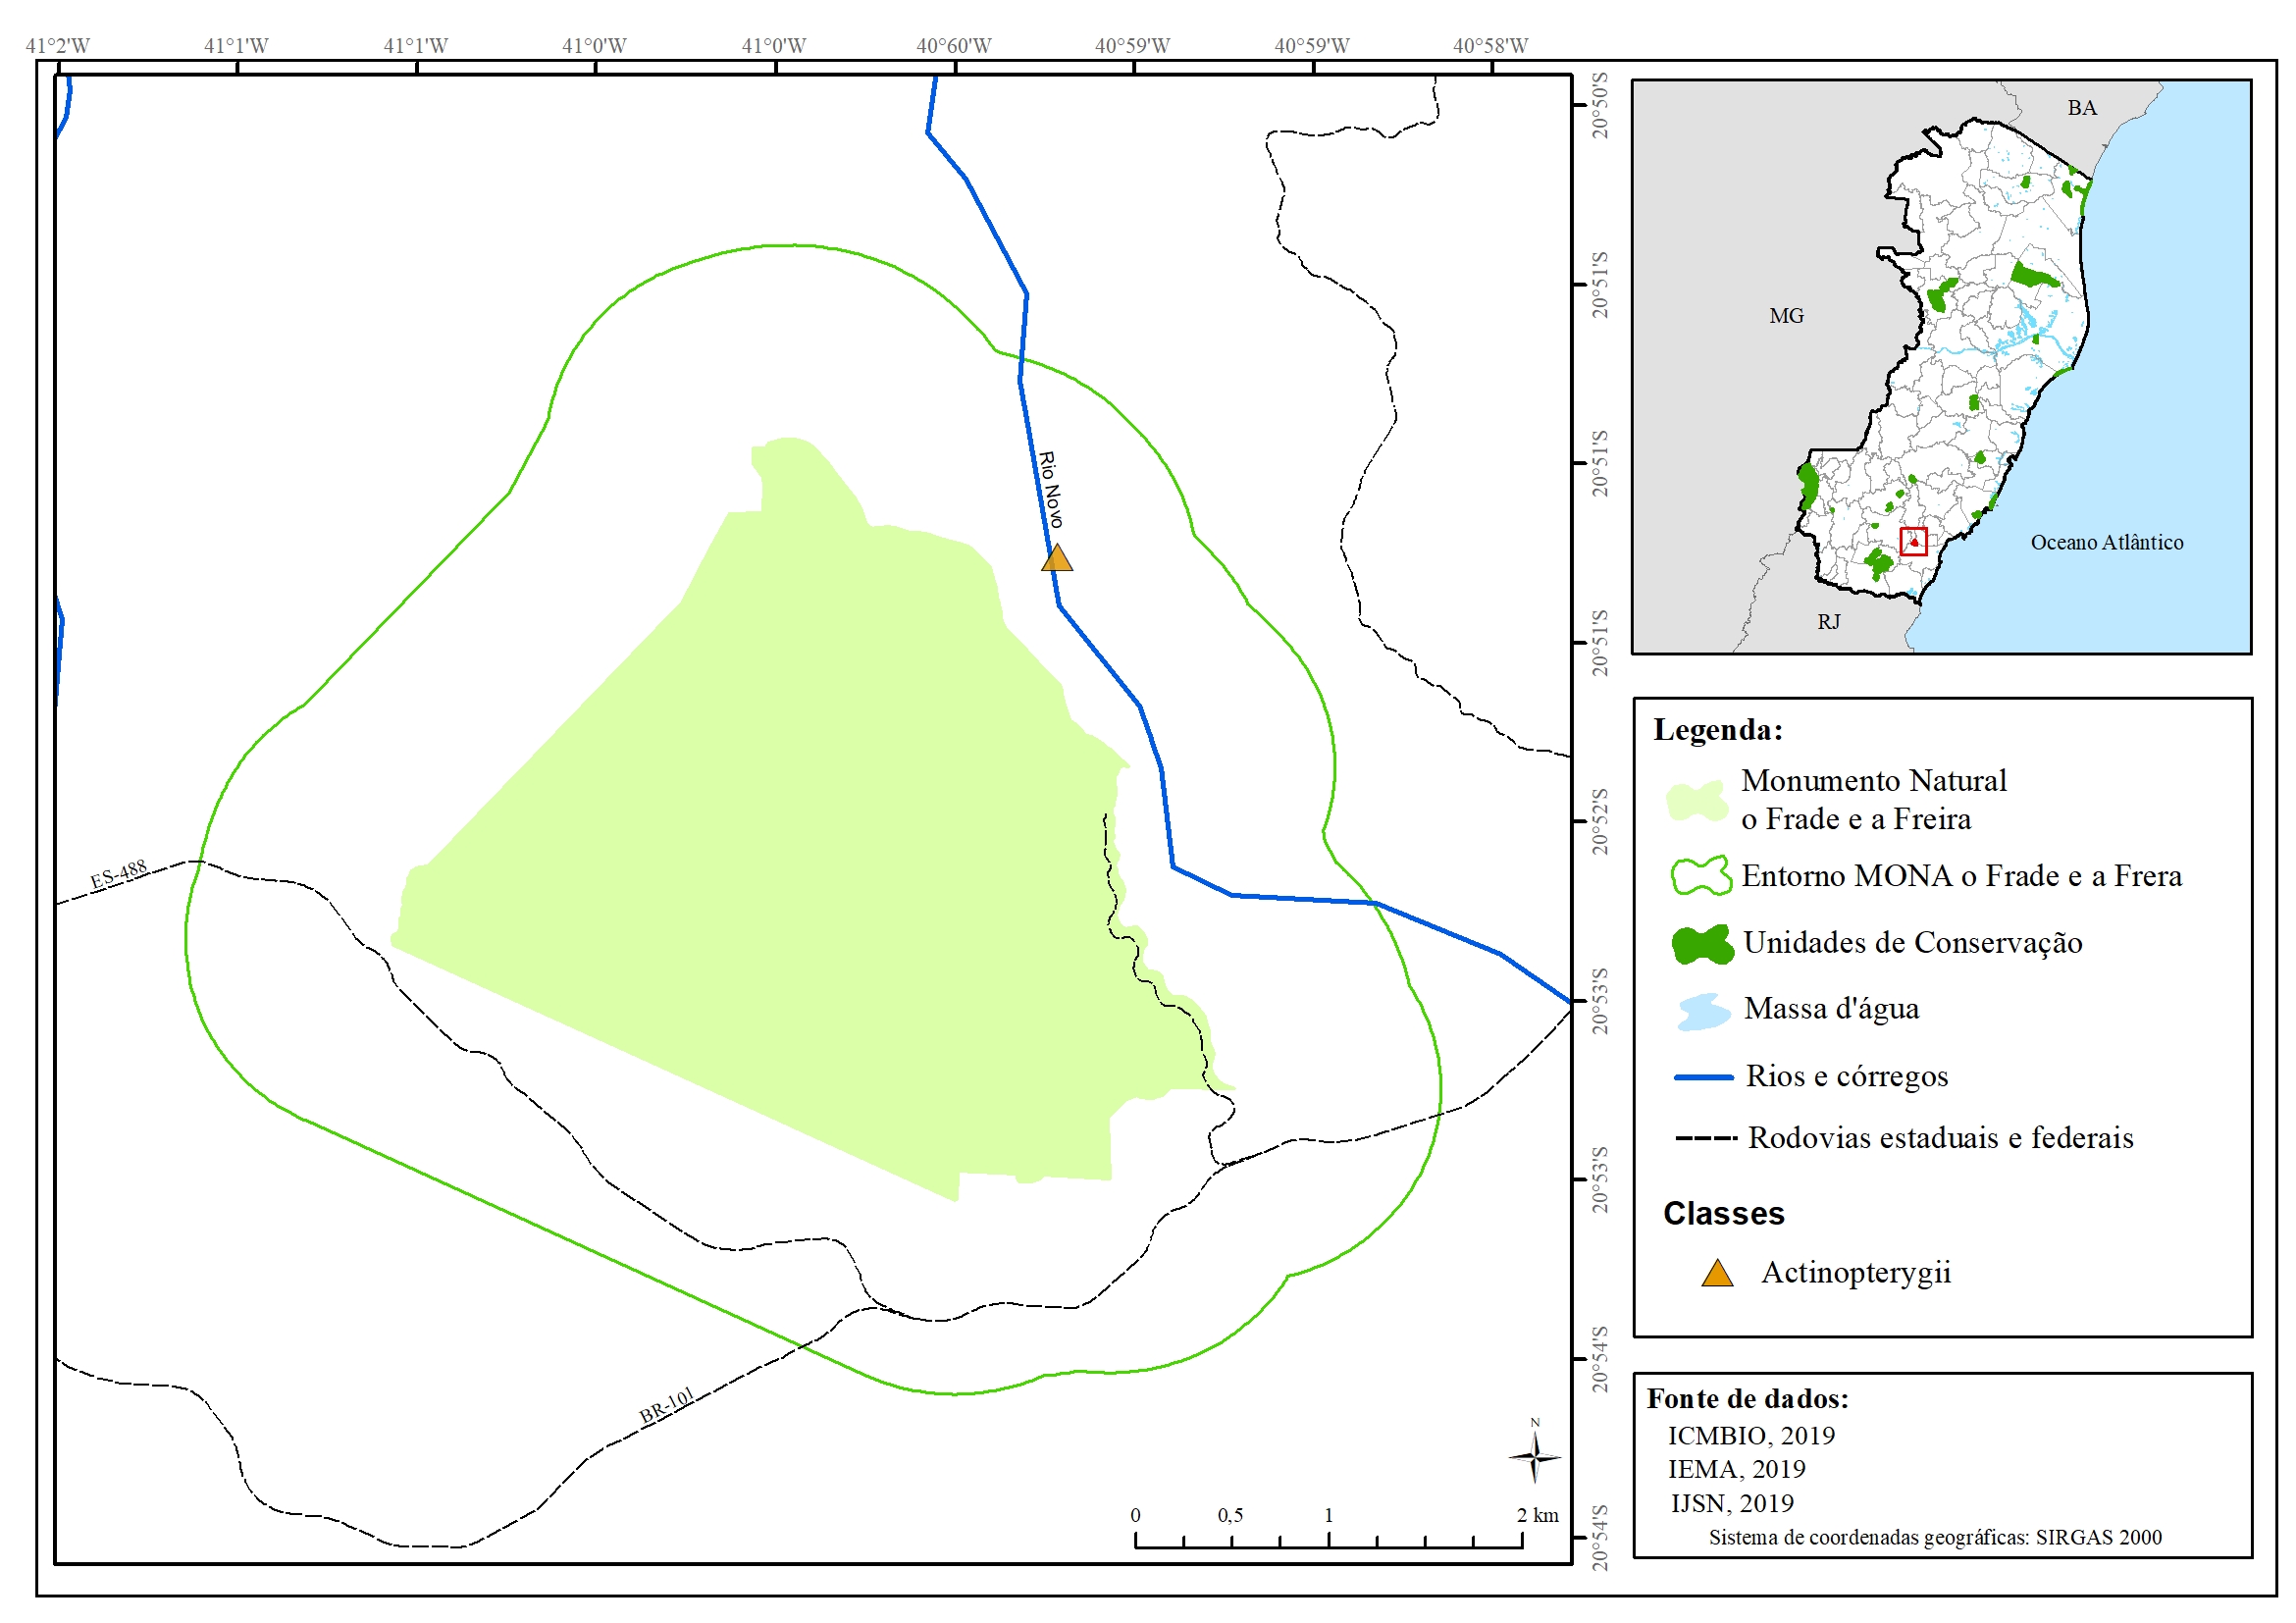Click the Fonte de dados heading
Viewport: 2296px width, 1623px height.
pyautogui.click(x=1747, y=1398)
